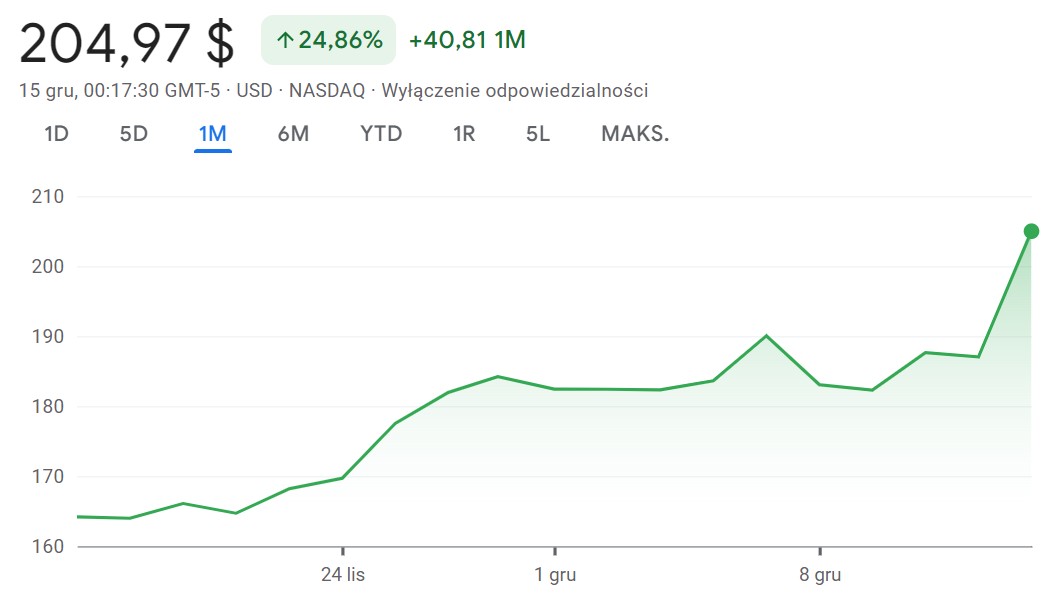Click the 24,86% change badge
The image size is (1051, 601).
328,41
